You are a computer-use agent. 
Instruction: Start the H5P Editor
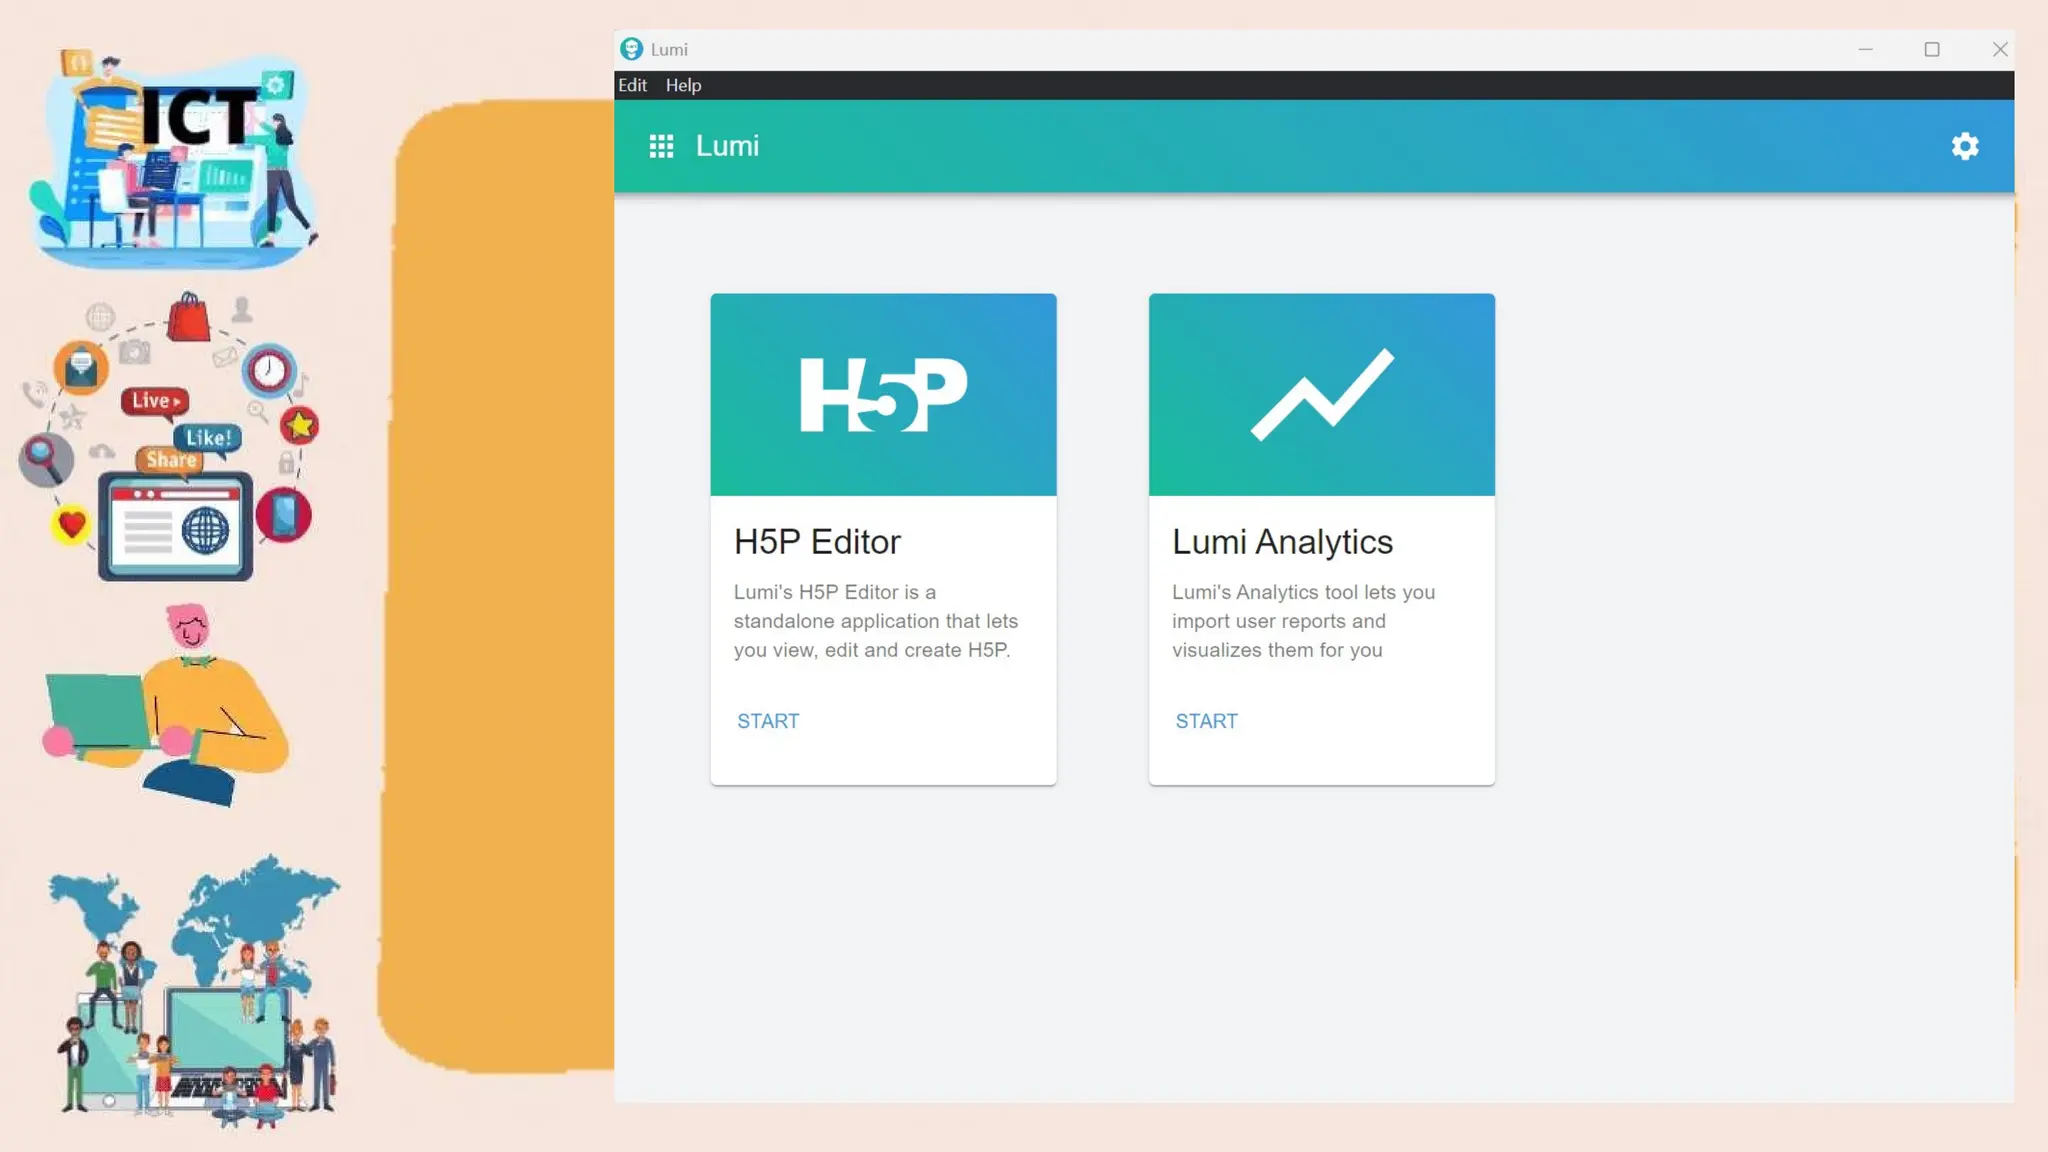(768, 721)
